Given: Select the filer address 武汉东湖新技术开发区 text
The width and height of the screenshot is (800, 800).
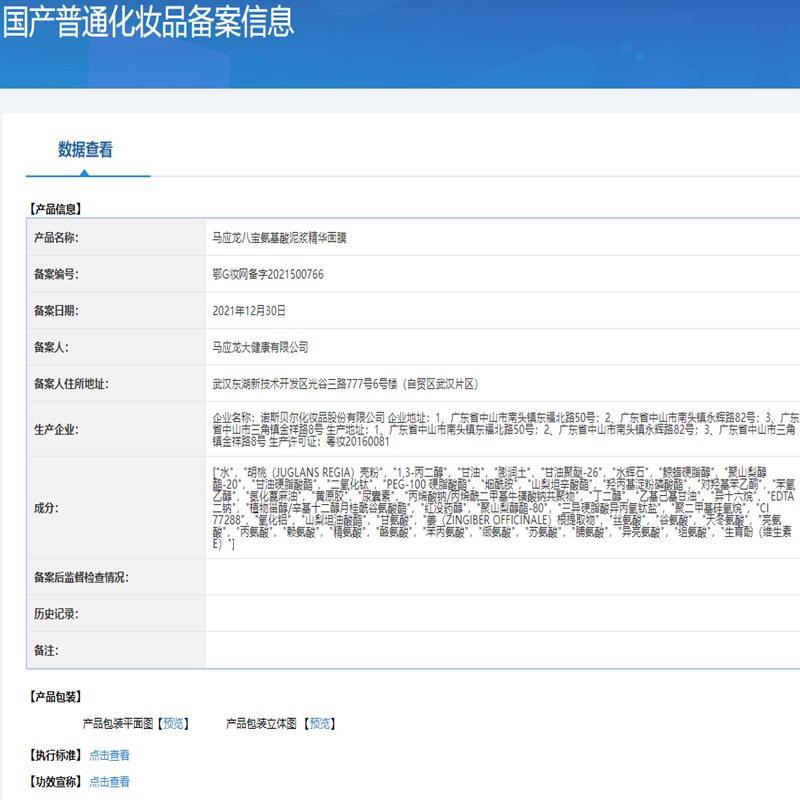Looking at the screenshot, I should (345, 384).
